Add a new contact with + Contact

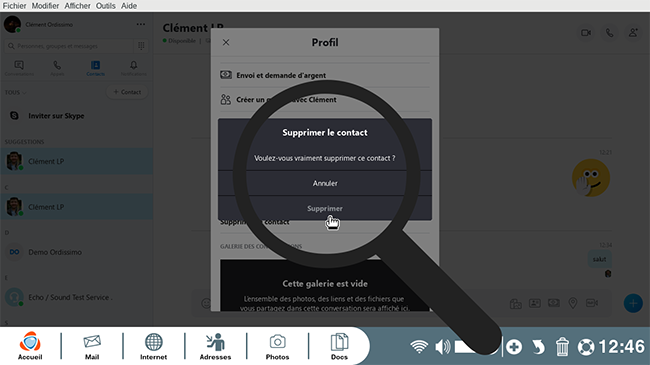[x=127, y=92]
